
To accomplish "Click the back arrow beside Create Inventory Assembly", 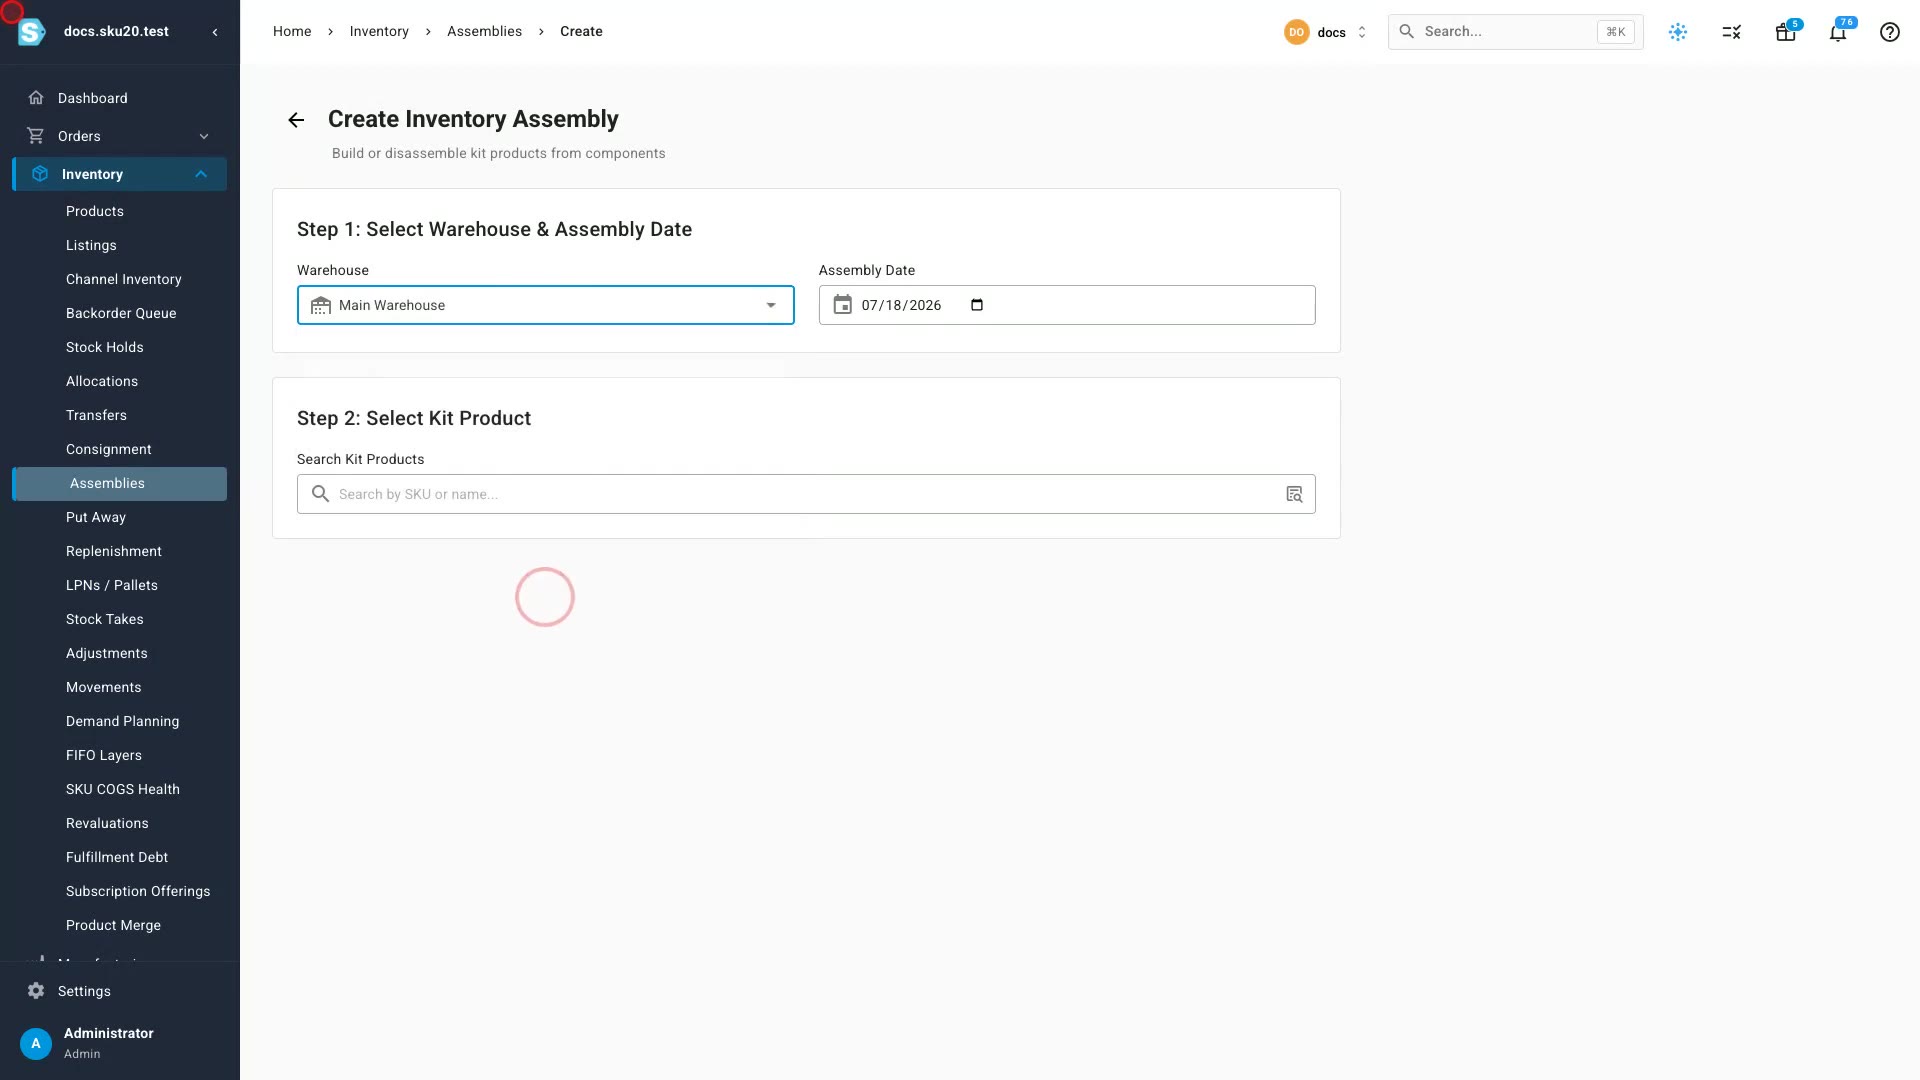I will (x=296, y=120).
